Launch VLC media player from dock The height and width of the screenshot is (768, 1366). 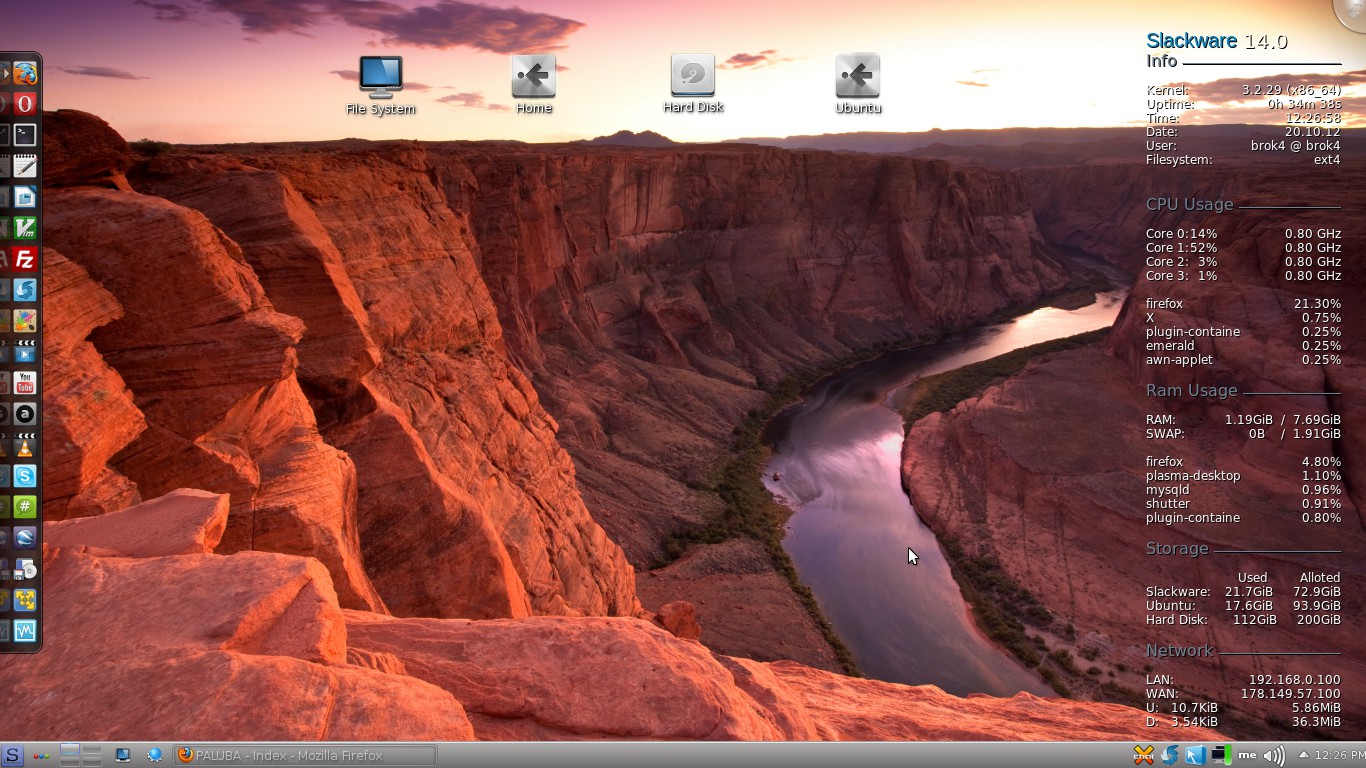coord(25,445)
